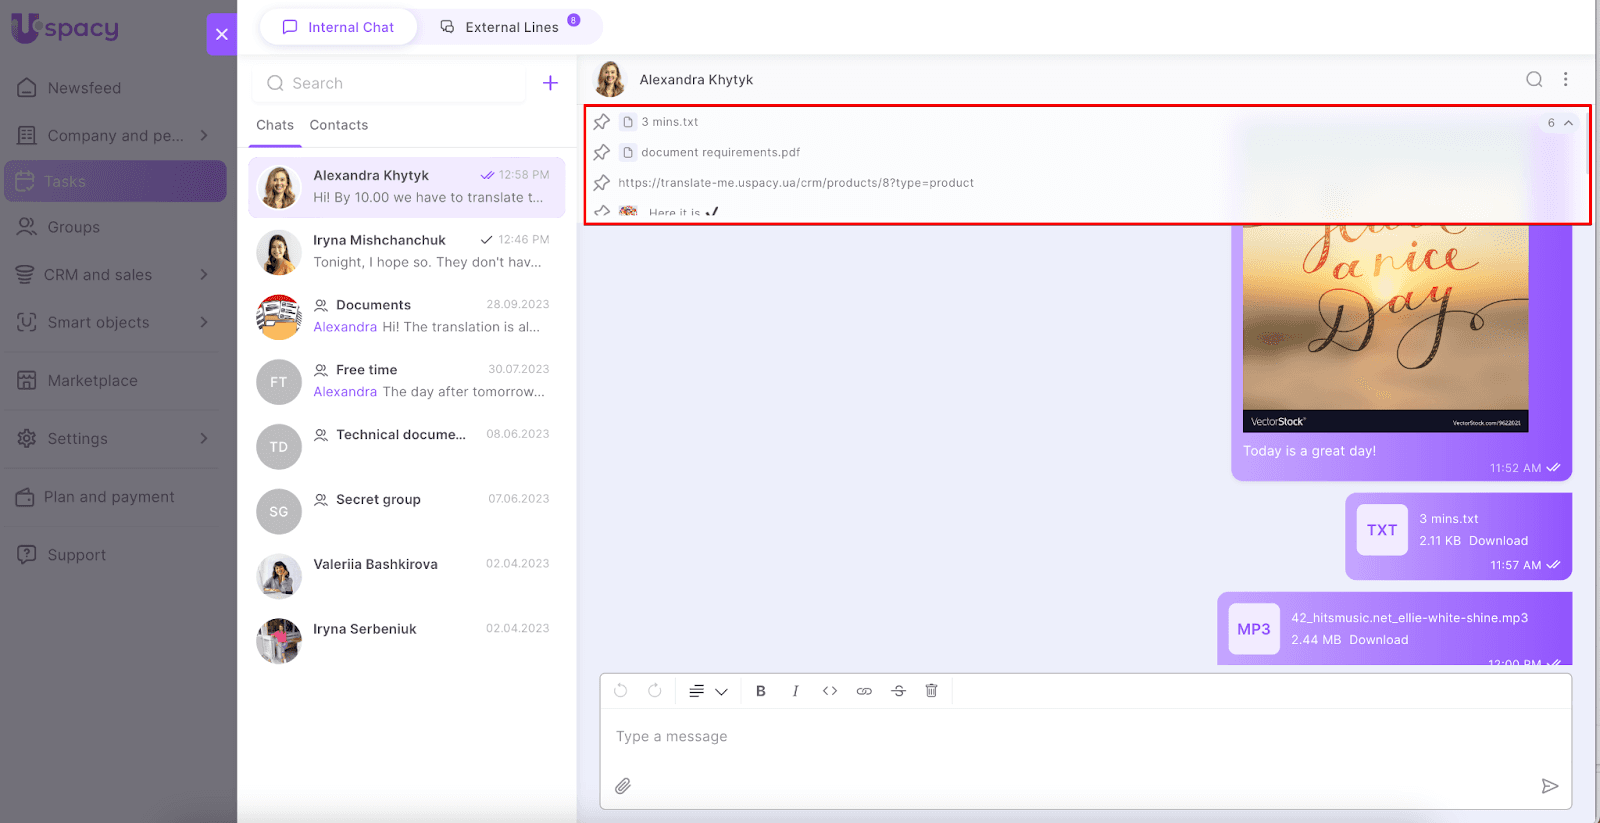
Task: Toggle pin on the translate-me URL message
Action: [x=602, y=183]
